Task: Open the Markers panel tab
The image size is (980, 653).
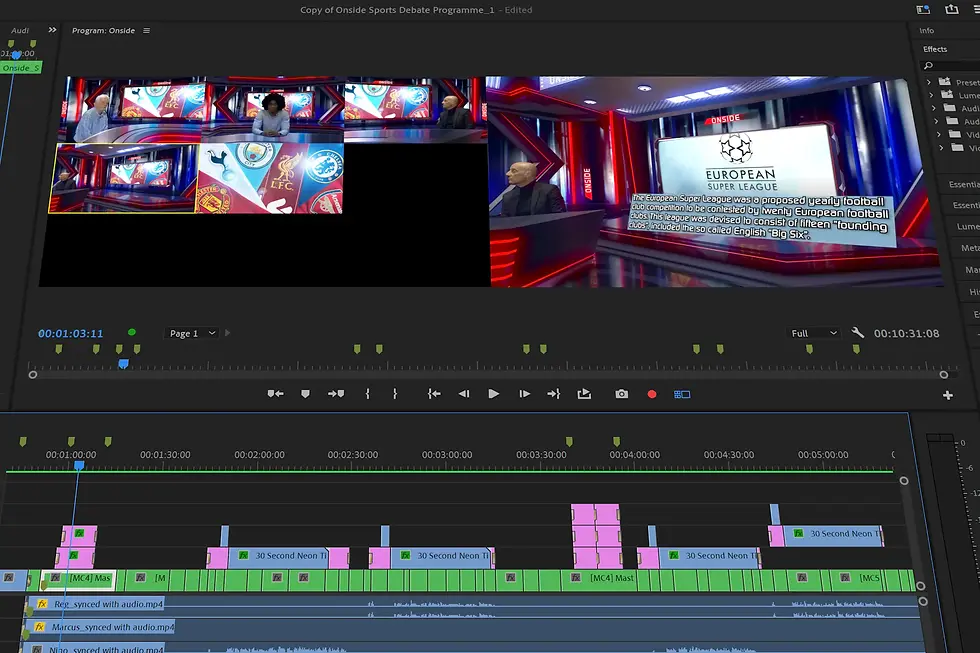Action: click(972, 270)
